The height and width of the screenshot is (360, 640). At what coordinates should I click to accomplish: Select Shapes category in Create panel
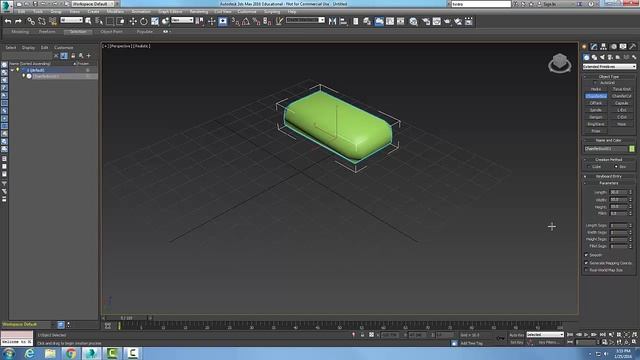click(x=594, y=57)
